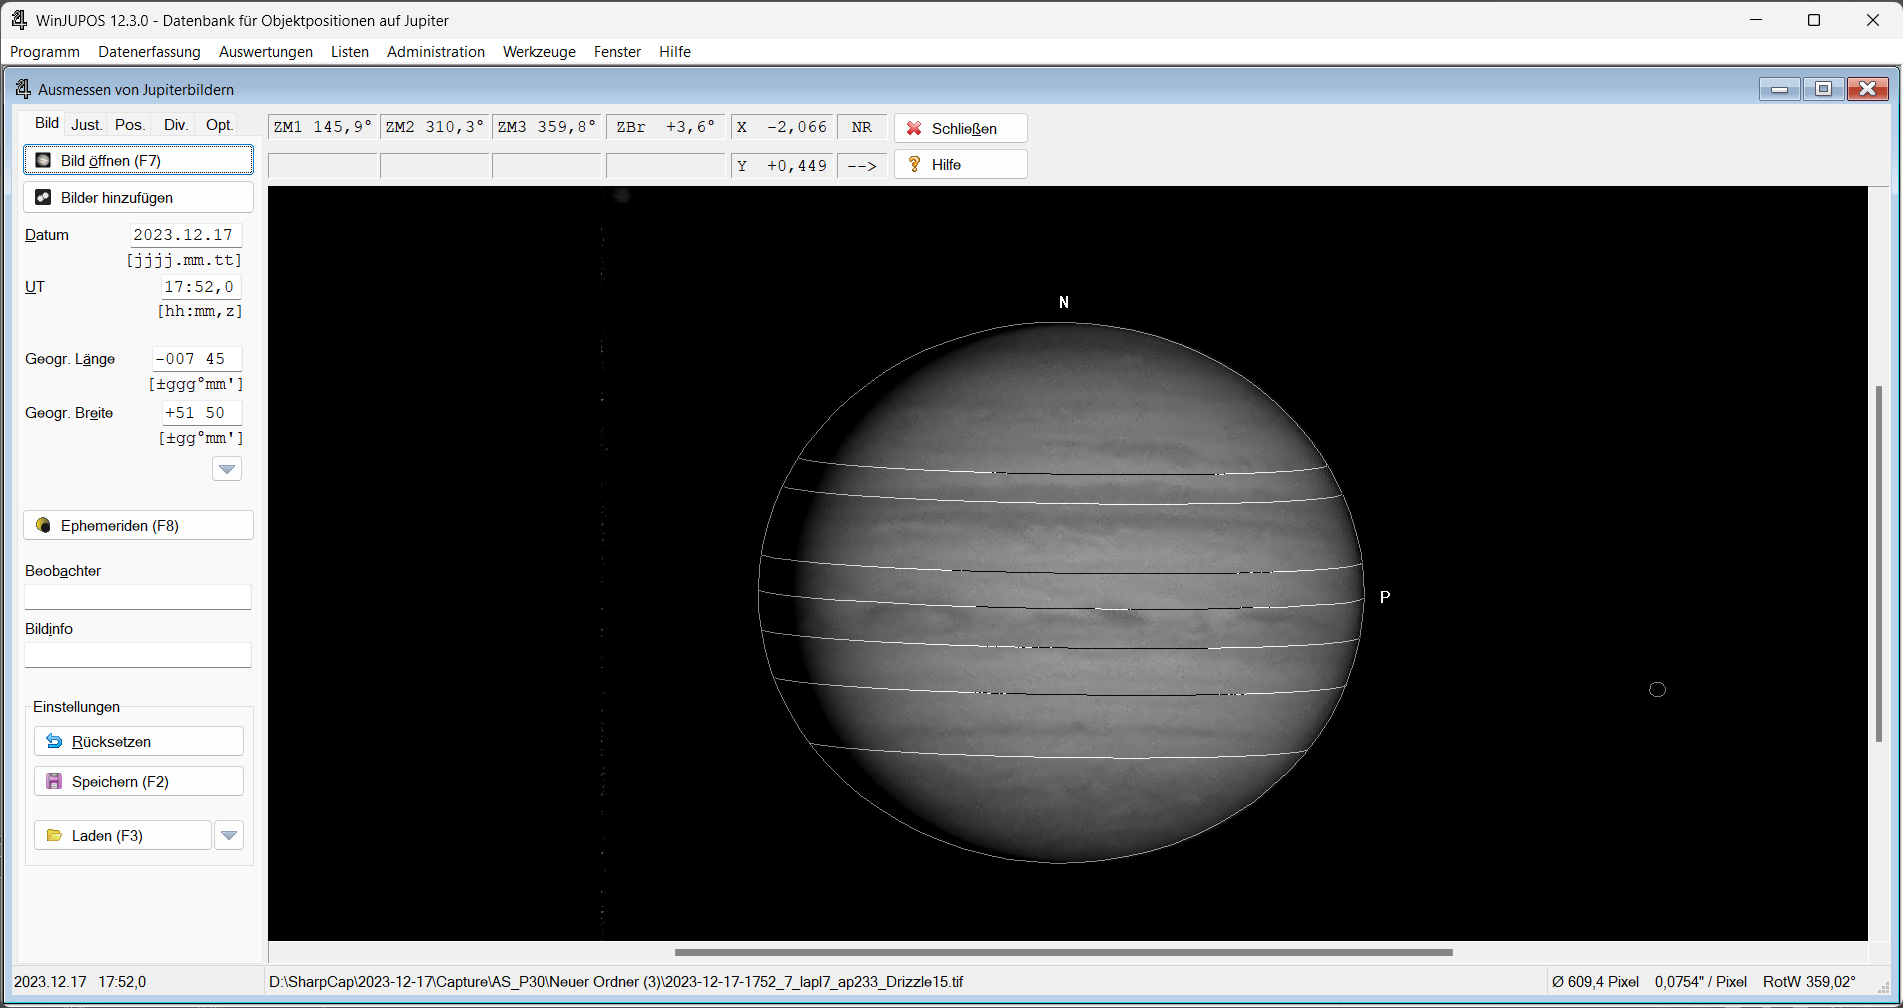1903x1008 pixels.
Task: Click the floppy disk icon on Speichern
Action: [x=54, y=781]
